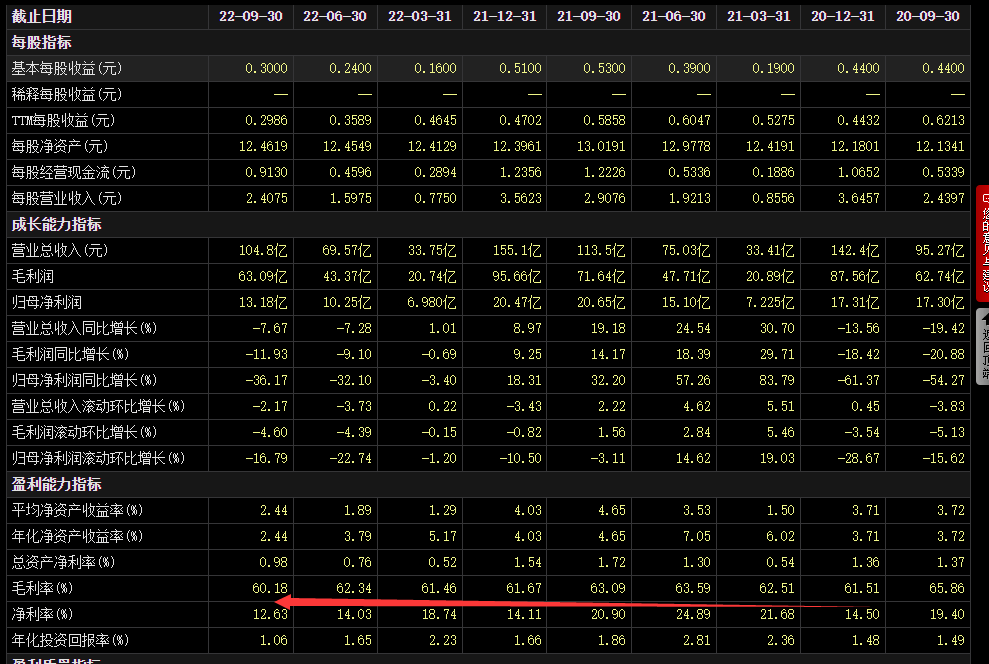The height and width of the screenshot is (664, 989).
Task: Select the 21-06-30 column header
Action: click(x=674, y=16)
